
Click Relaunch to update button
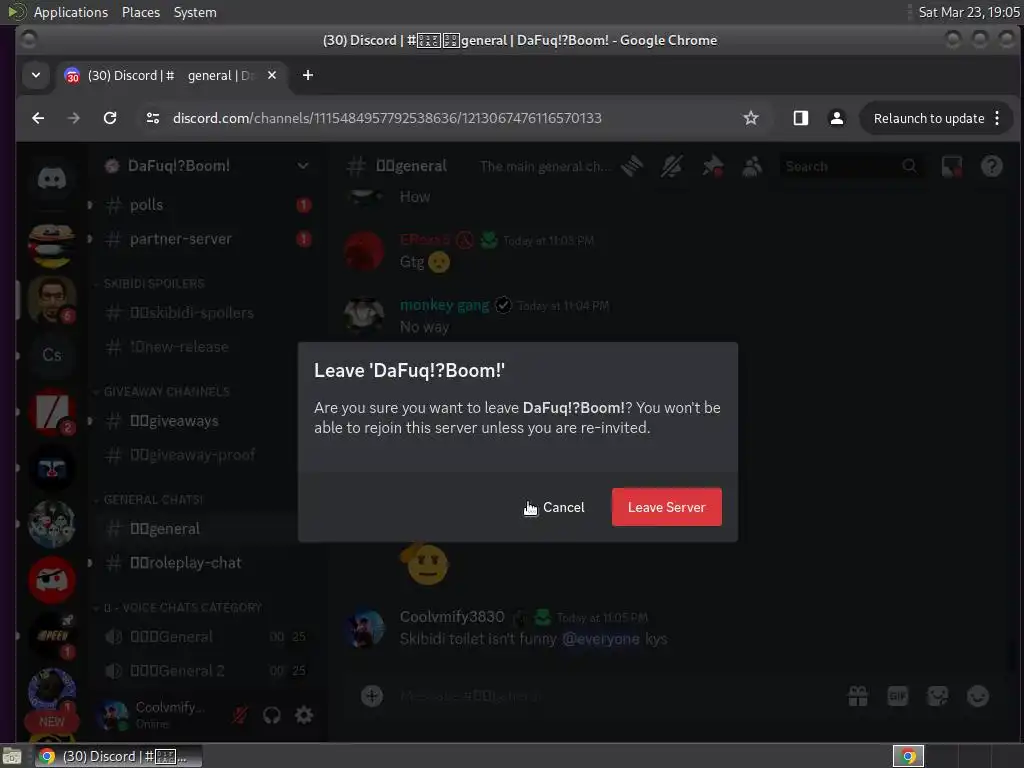click(x=928, y=118)
